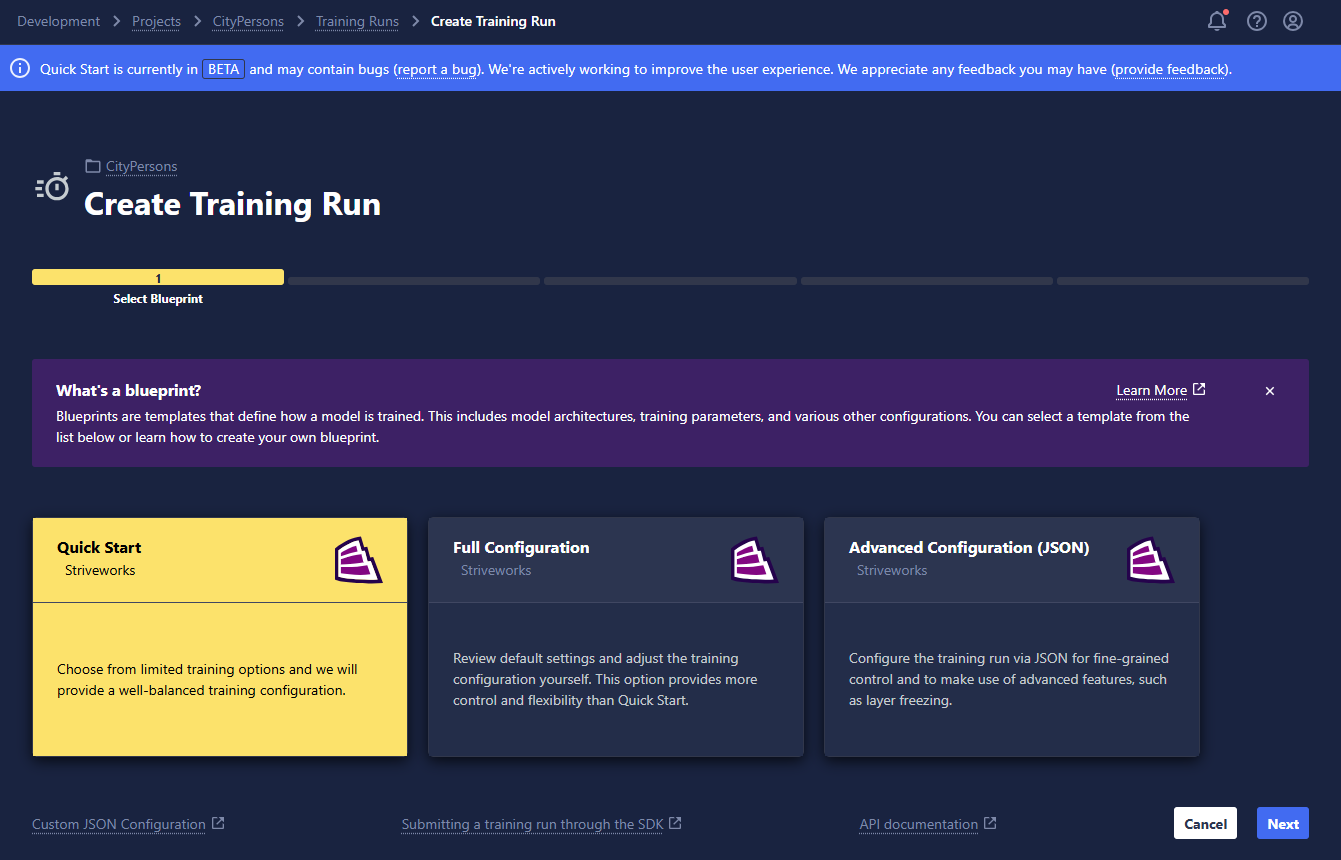Open the CityPersons link above the title
This screenshot has height=860, width=1341.
142,166
